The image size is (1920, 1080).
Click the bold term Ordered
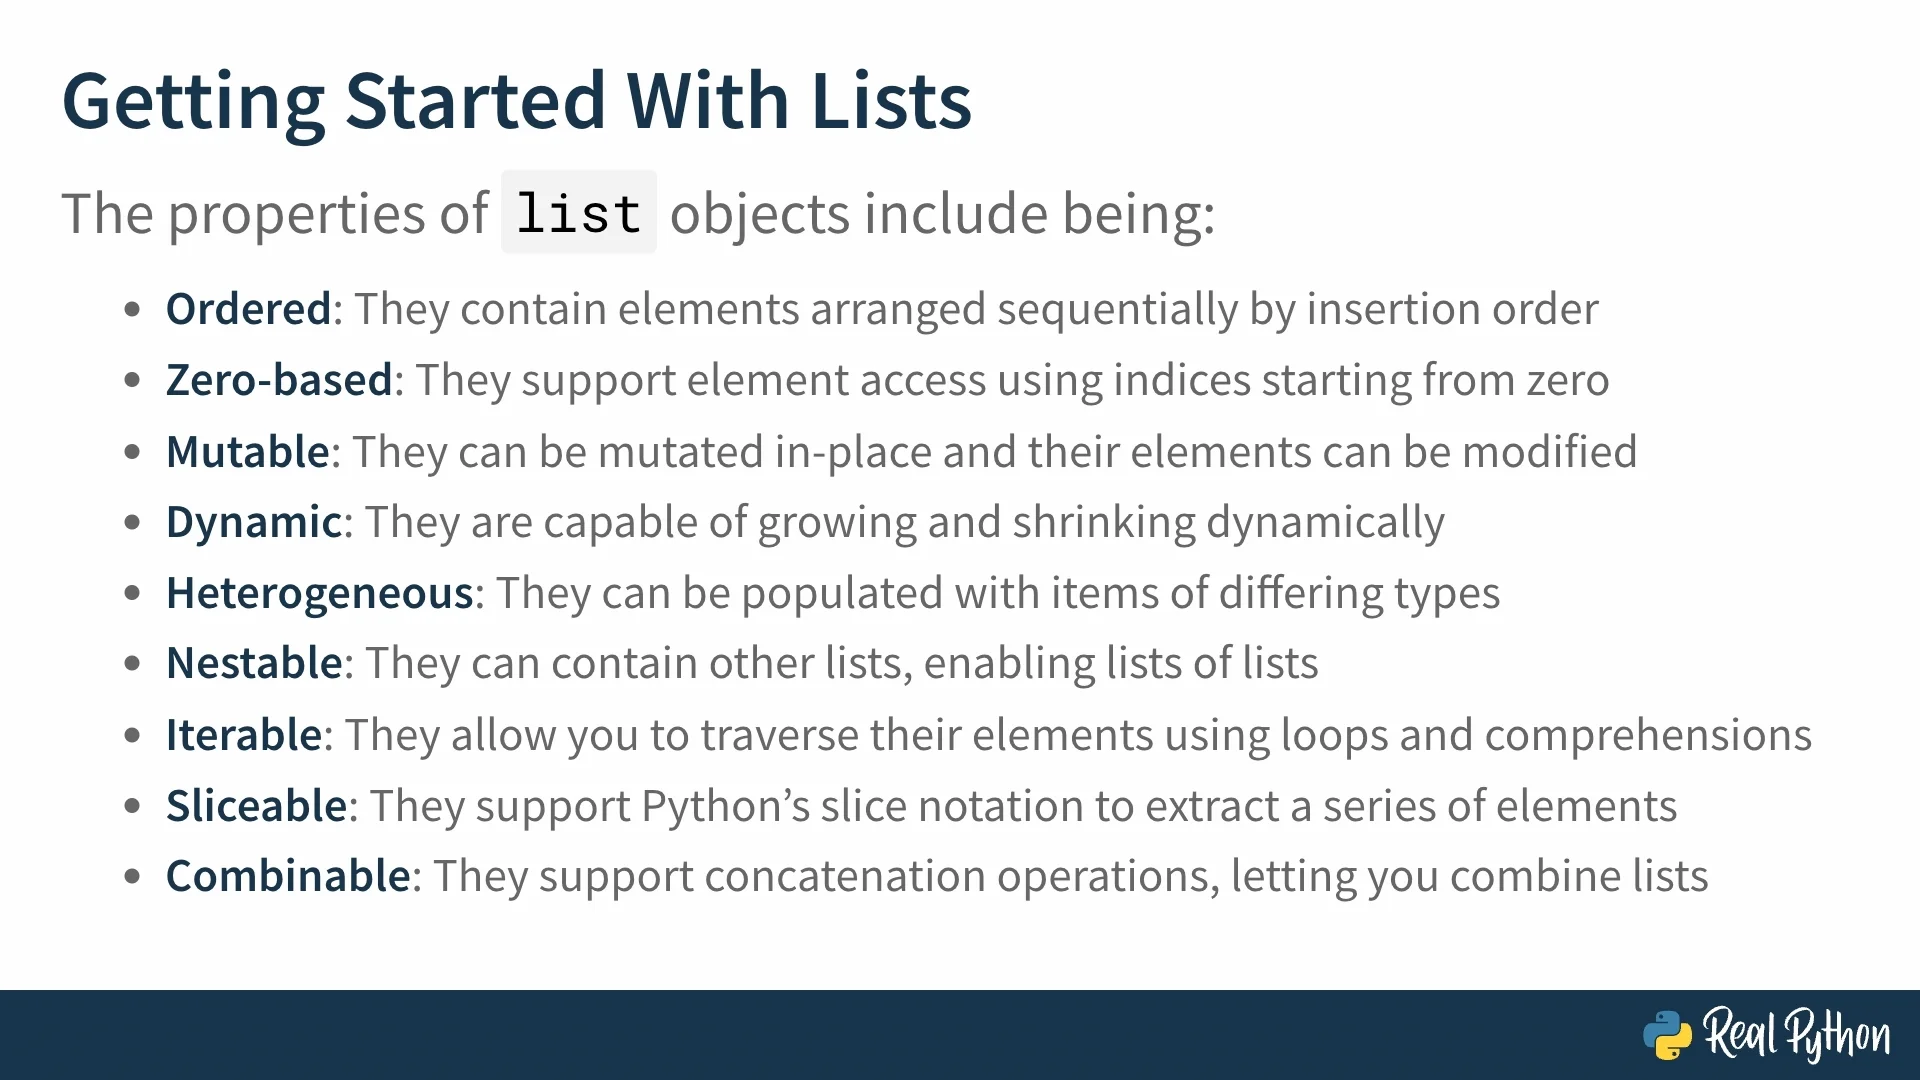[x=248, y=309]
